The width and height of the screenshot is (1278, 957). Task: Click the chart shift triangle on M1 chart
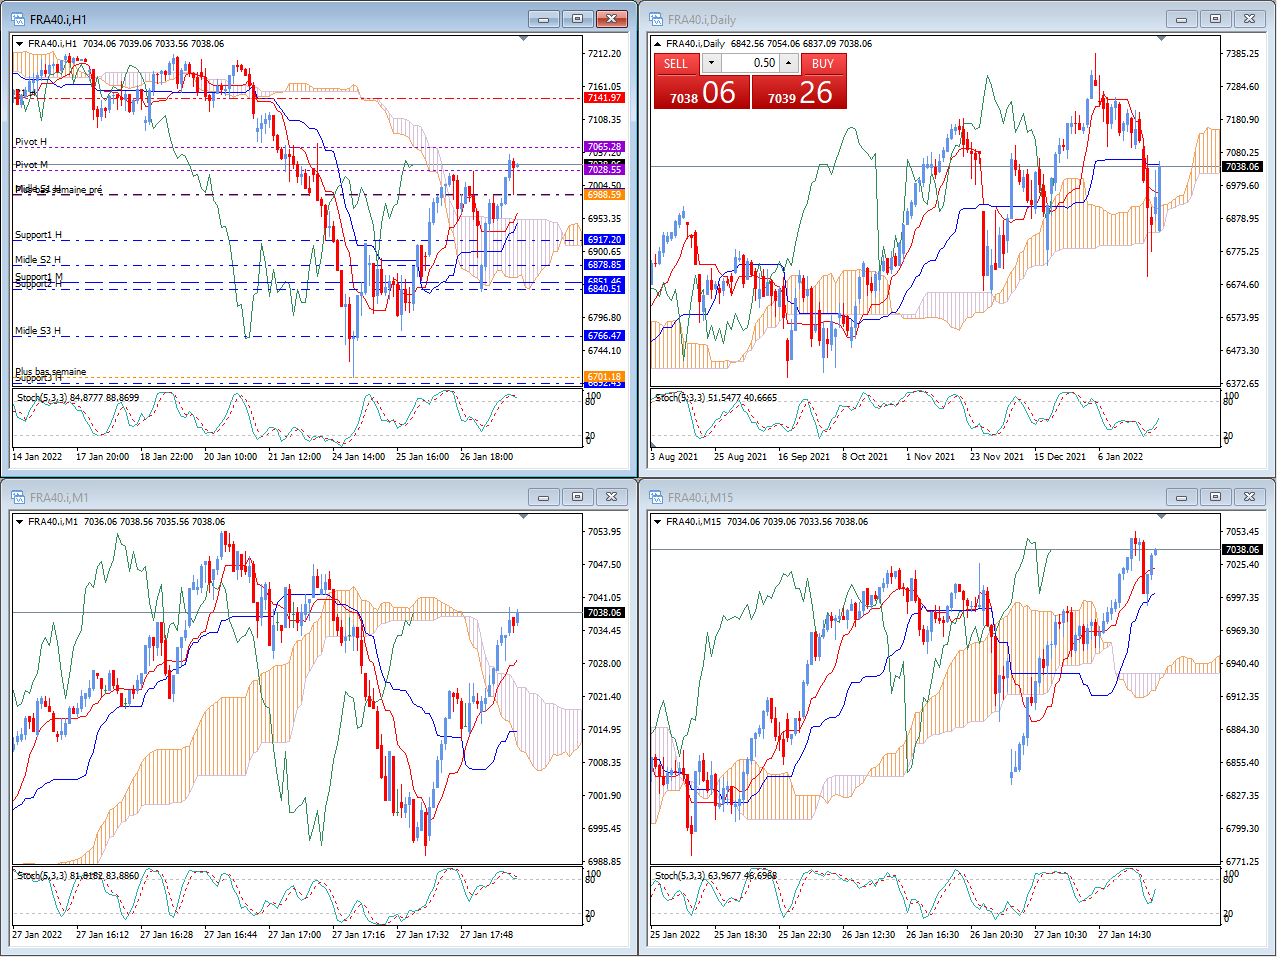pyautogui.click(x=523, y=517)
